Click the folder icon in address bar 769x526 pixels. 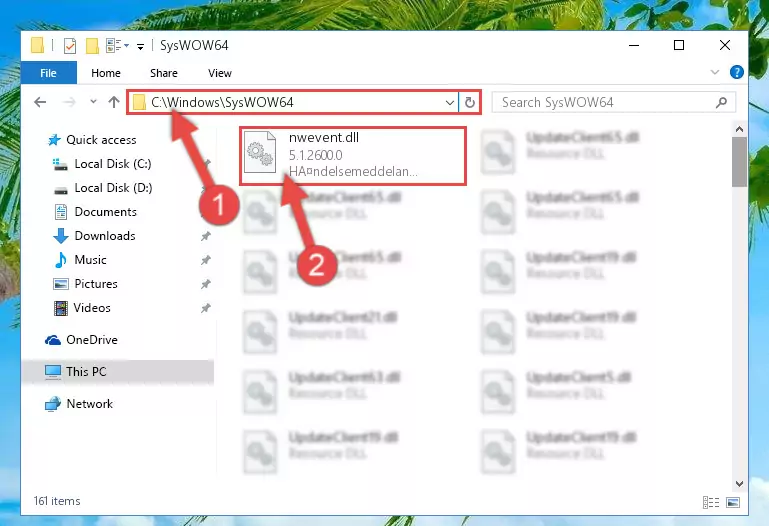point(139,102)
